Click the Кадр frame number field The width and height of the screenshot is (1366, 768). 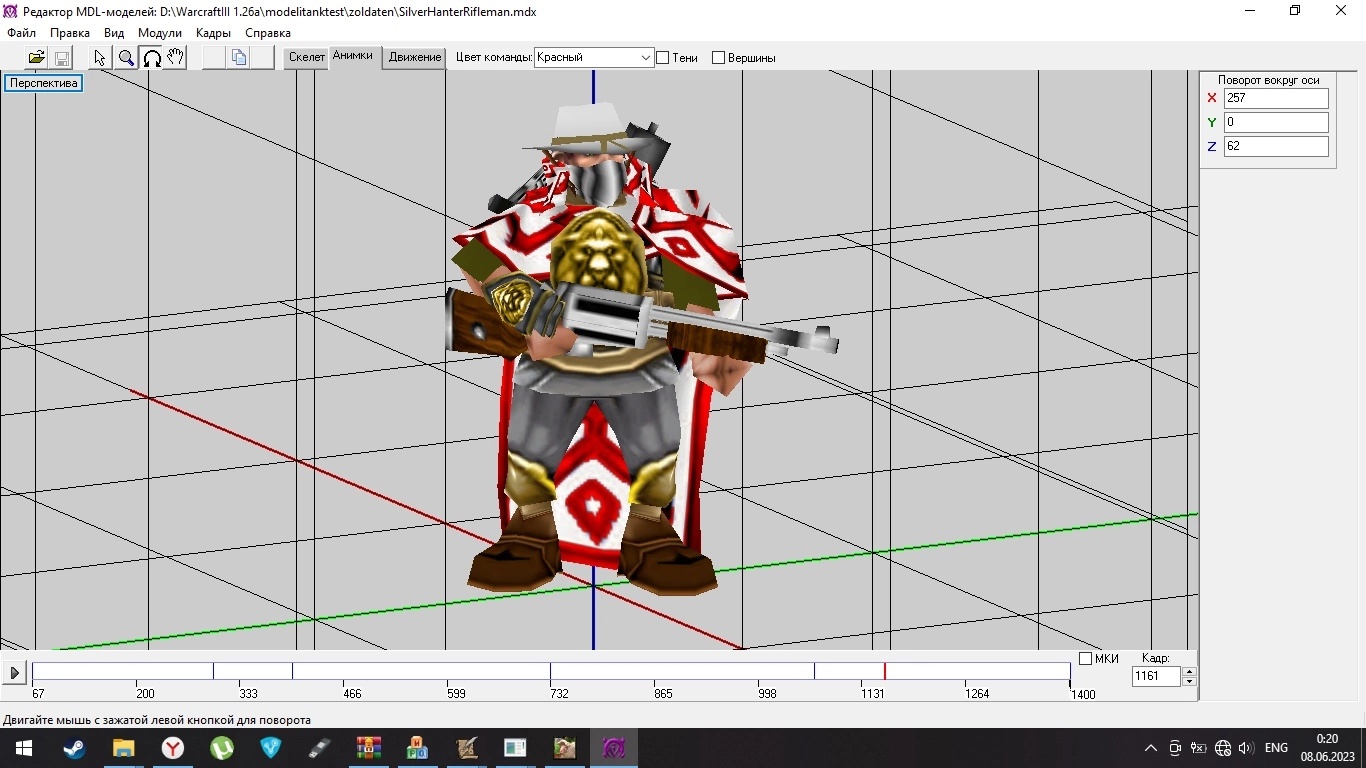[x=1156, y=676]
